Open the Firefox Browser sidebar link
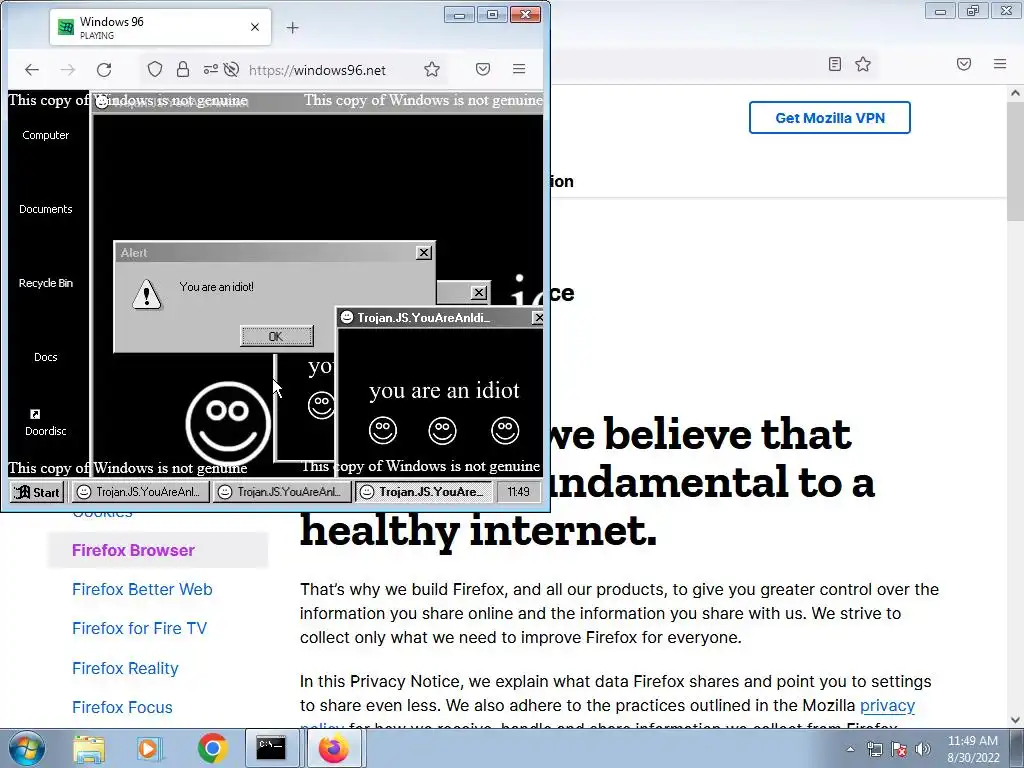Screen dimensions: 1024x768 133,550
